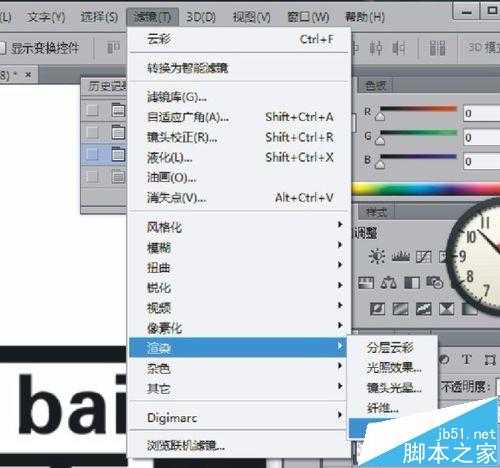The image size is (500, 468).
Task: Add a Color Balance adjustment (scales icon)
Action: coord(389,283)
